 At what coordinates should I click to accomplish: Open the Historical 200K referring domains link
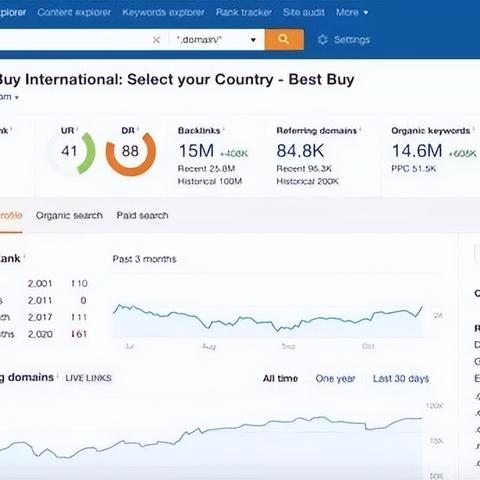point(307,181)
